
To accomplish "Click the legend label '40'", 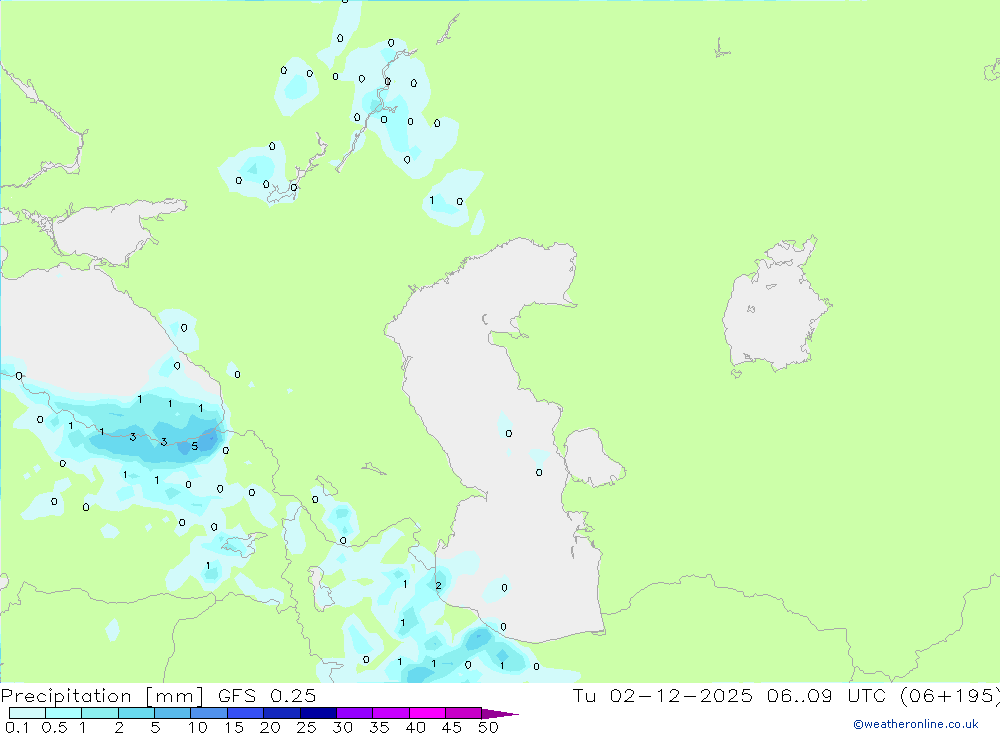I will tap(416, 727).
